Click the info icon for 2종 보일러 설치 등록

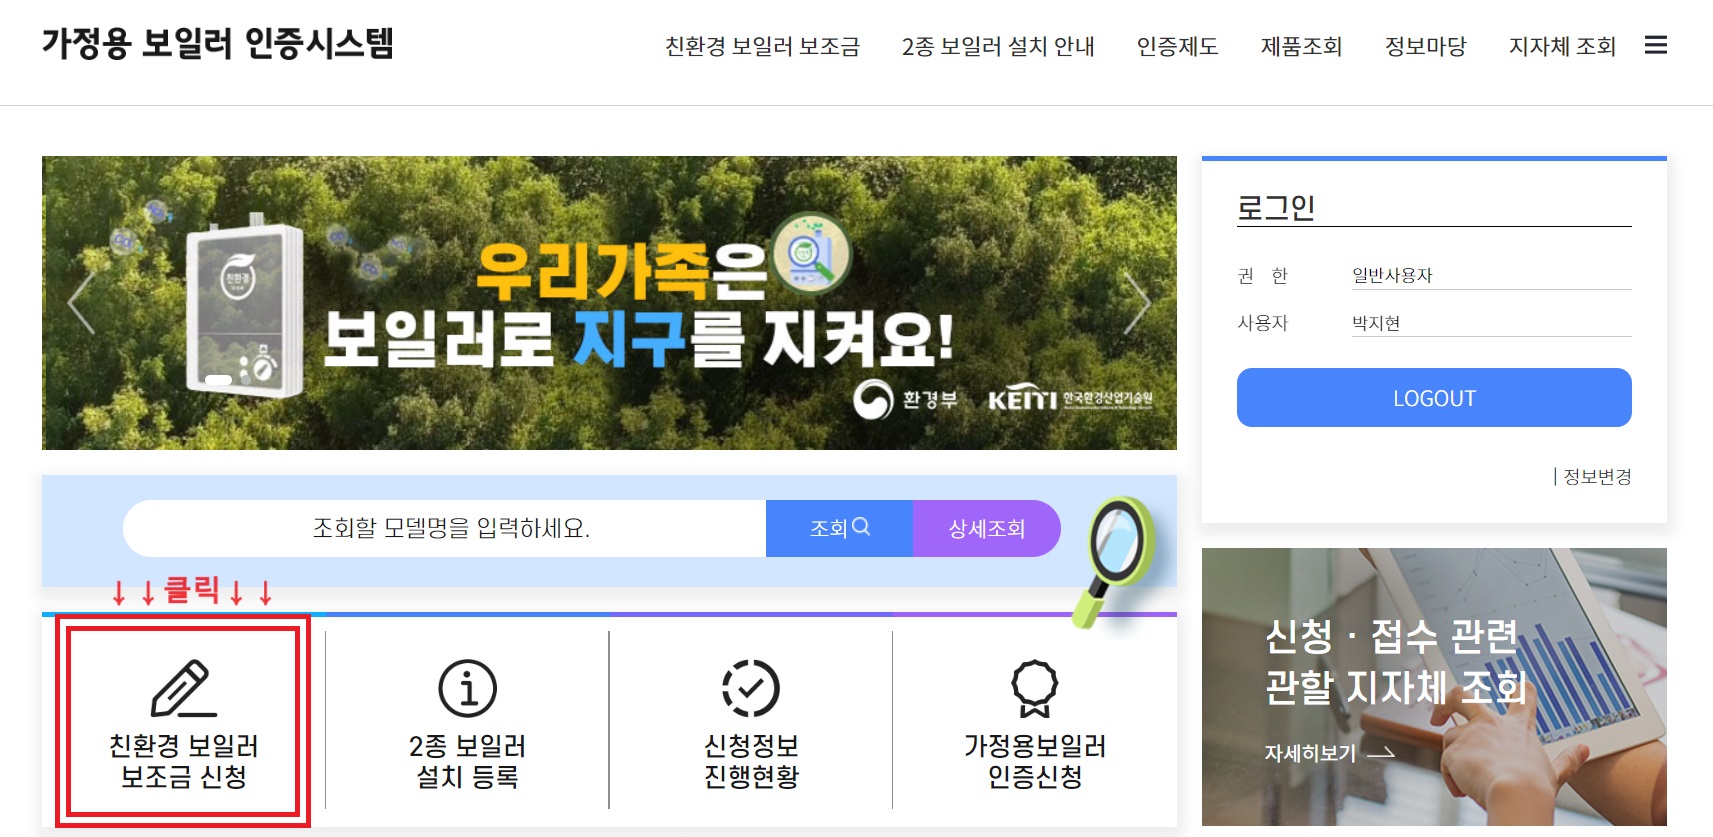[x=467, y=688]
